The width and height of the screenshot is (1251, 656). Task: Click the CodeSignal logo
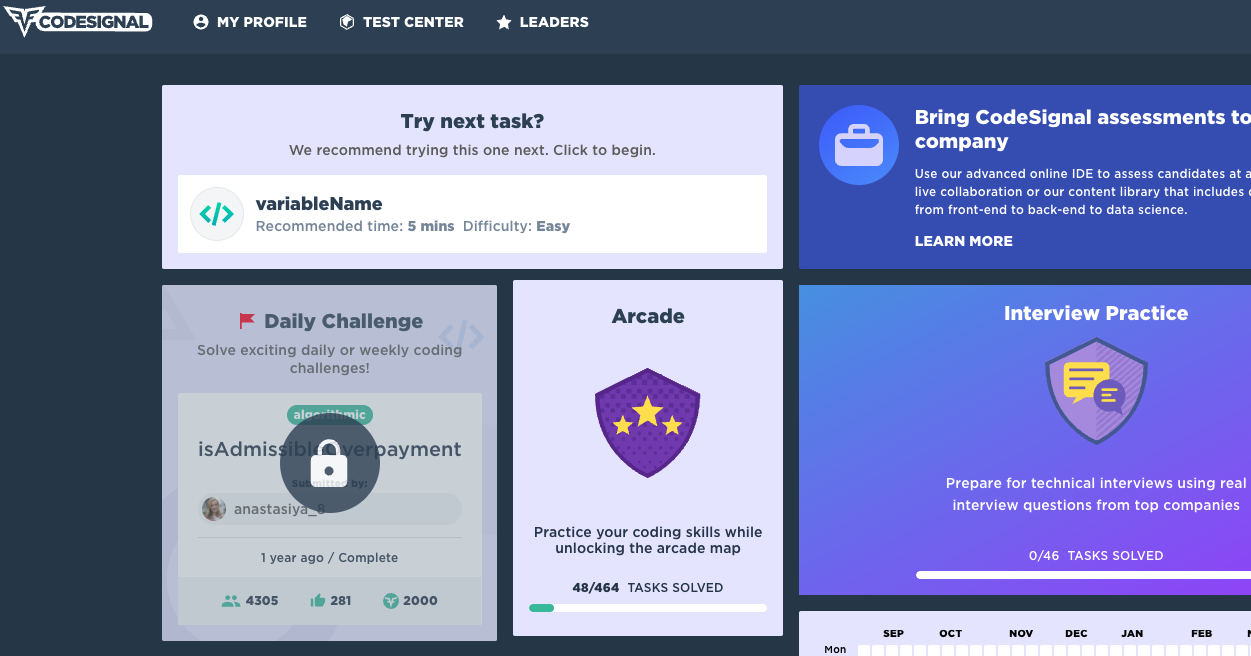(x=78, y=21)
